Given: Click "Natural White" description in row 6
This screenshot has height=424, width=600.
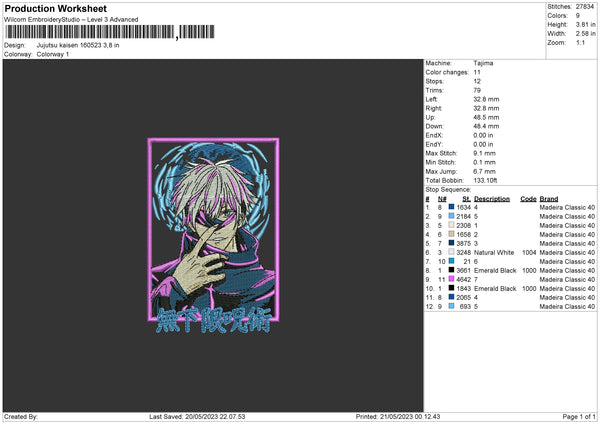Looking at the screenshot, I should (494, 253).
